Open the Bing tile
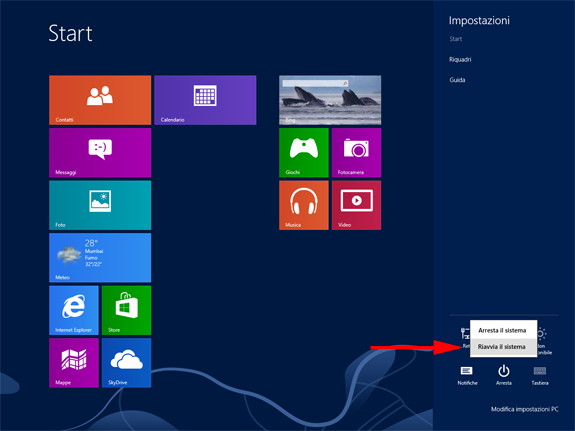 tap(330, 100)
